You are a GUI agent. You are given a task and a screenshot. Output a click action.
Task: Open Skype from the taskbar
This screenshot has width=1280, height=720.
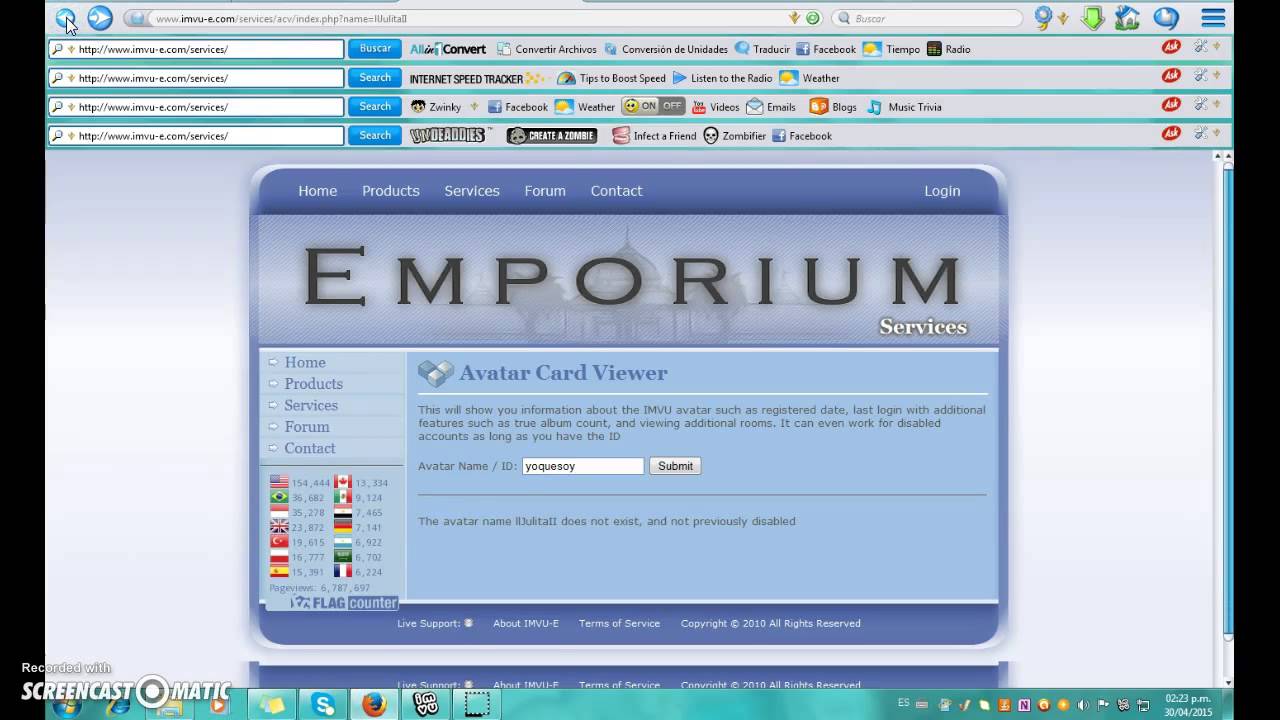tap(324, 704)
